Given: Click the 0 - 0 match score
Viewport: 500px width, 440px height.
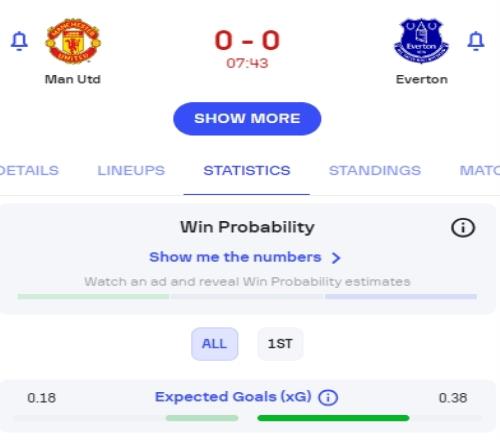Looking at the screenshot, I should click(247, 40).
